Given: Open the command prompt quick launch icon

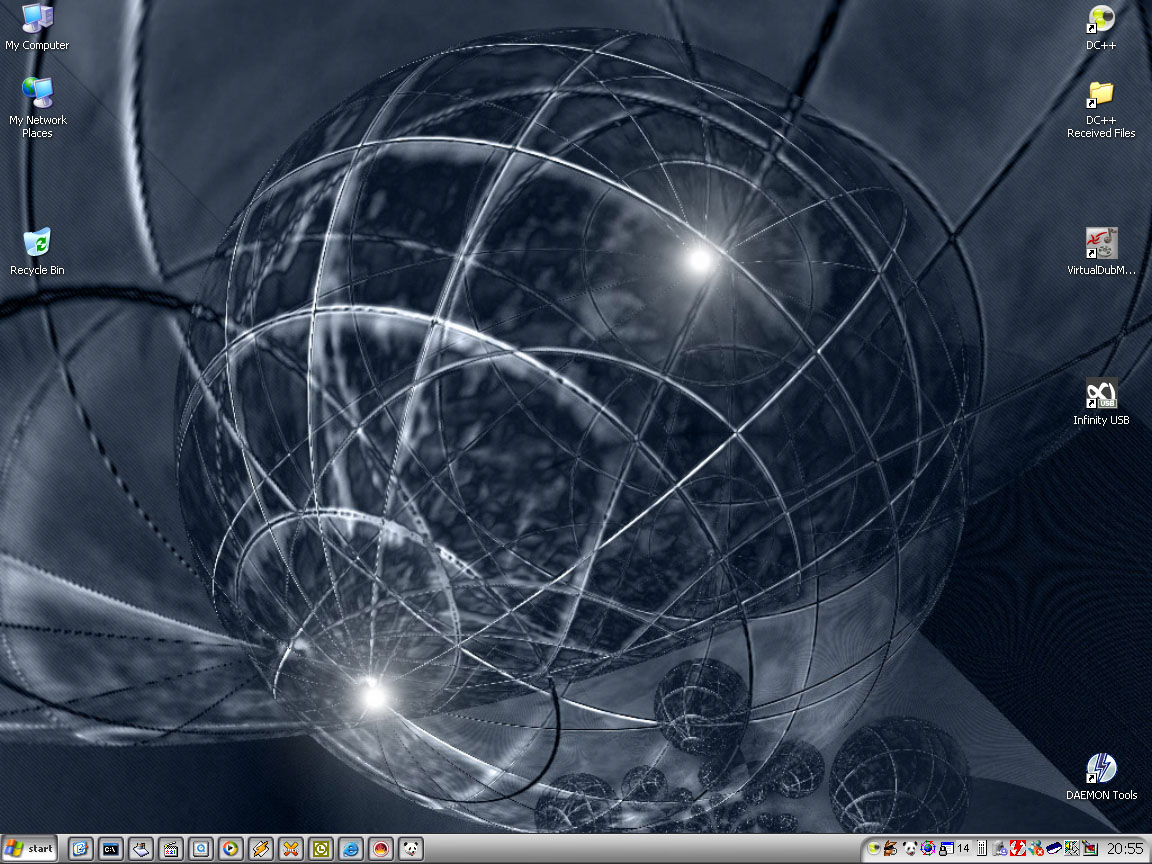Looking at the screenshot, I should pyautogui.click(x=110, y=849).
